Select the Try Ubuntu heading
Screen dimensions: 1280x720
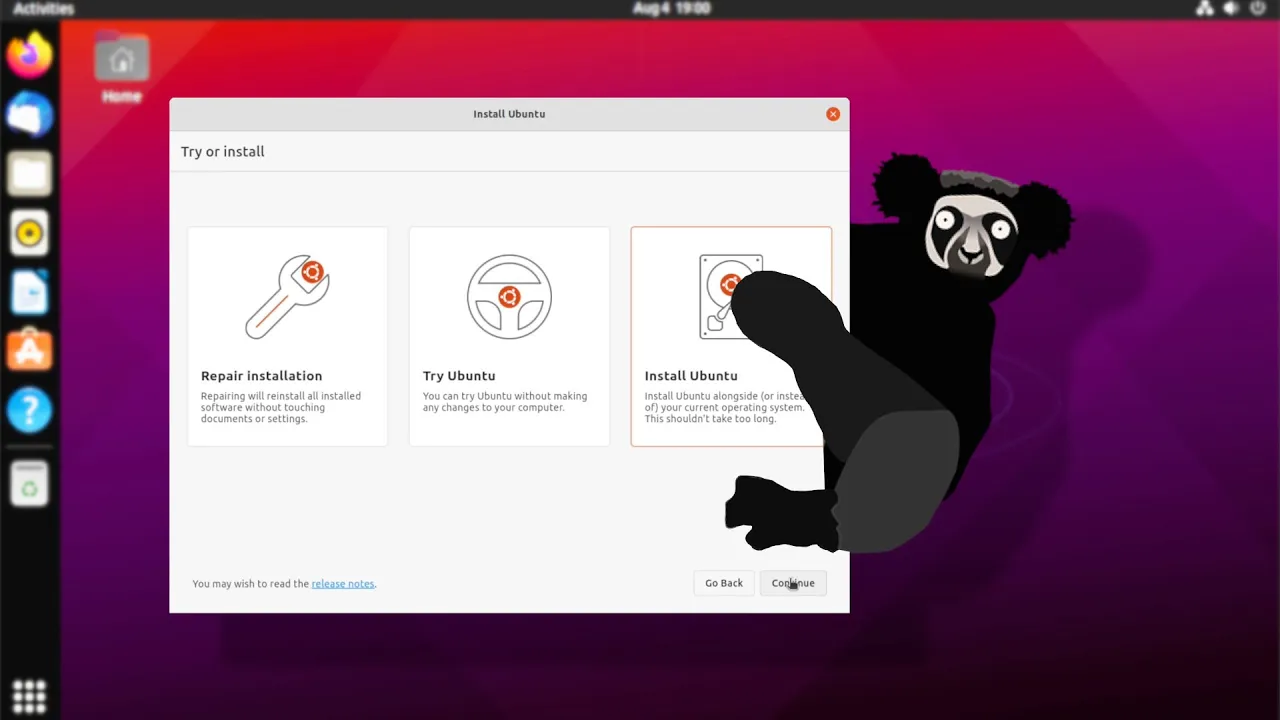click(x=459, y=376)
